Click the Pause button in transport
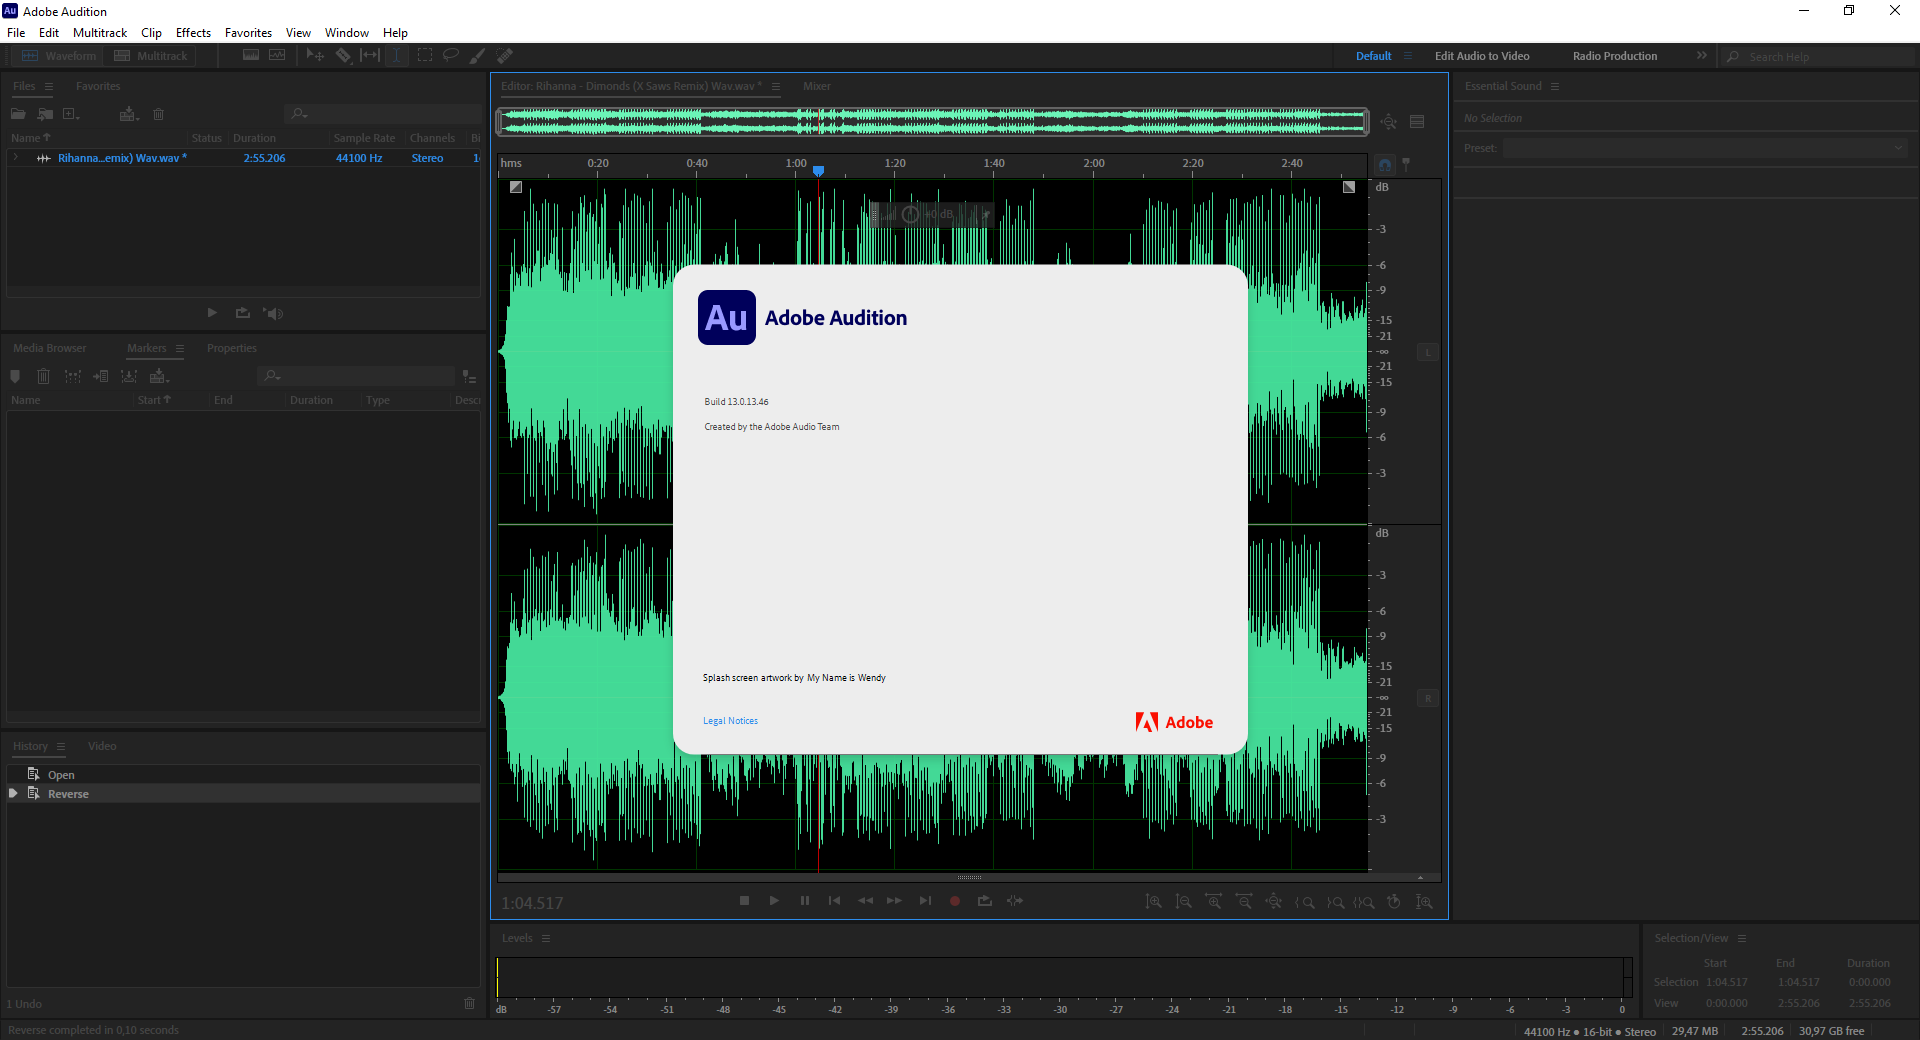The height and width of the screenshot is (1040, 1920). pos(805,901)
